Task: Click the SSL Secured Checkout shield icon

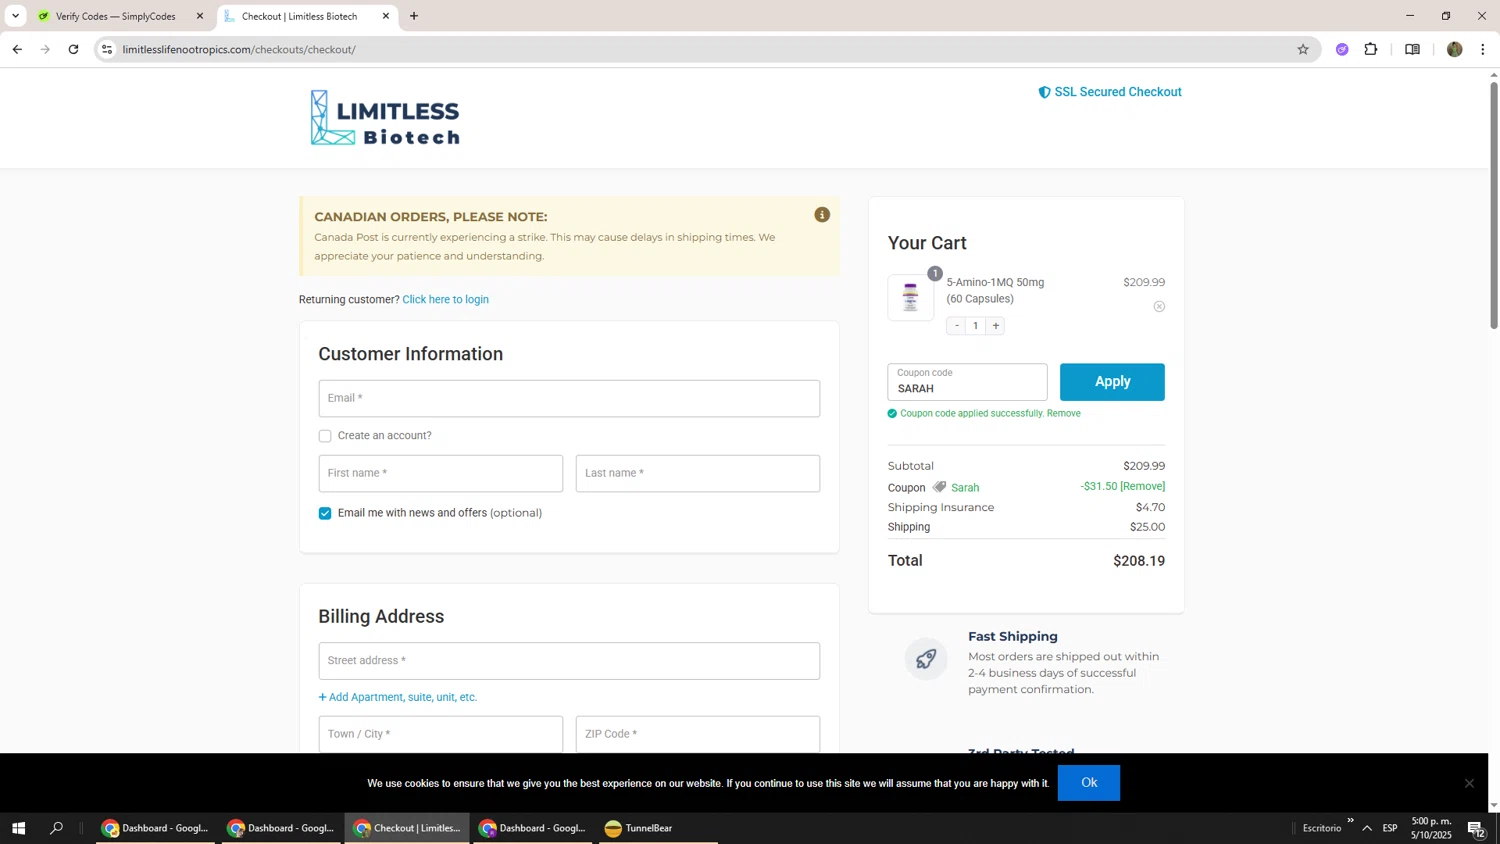Action: pyautogui.click(x=1044, y=92)
